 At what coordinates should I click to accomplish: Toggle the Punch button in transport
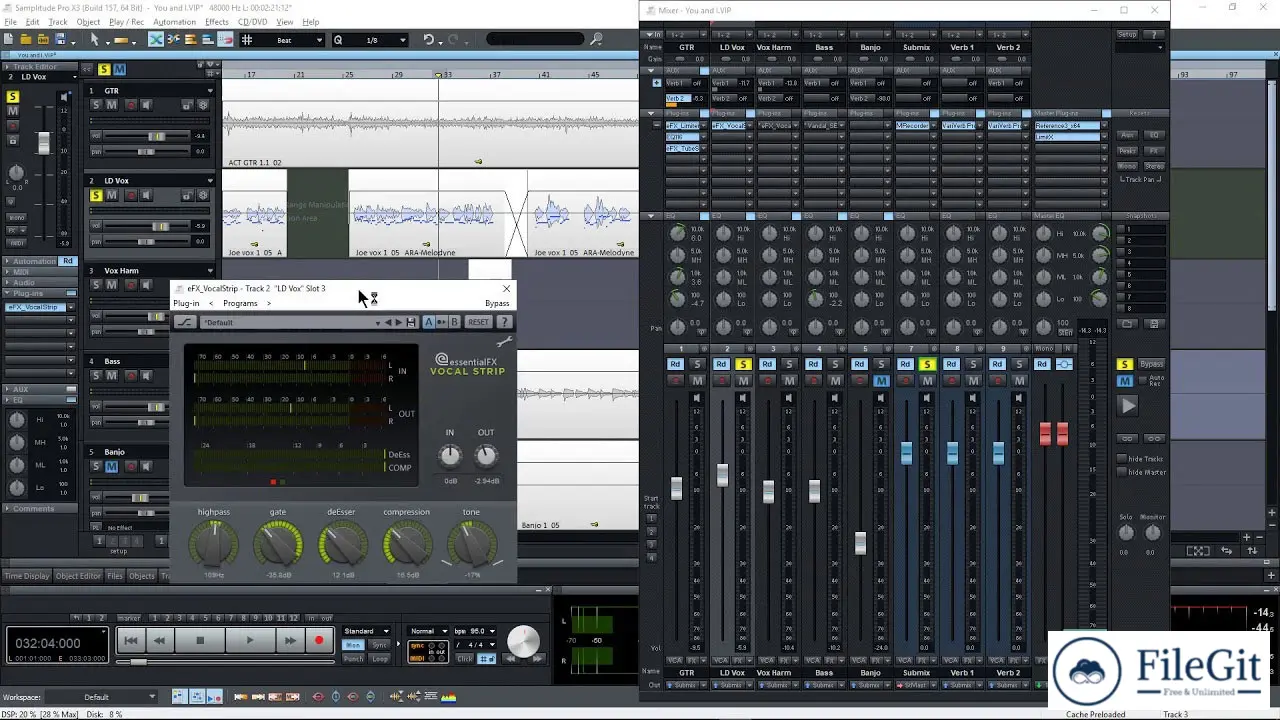tap(353, 658)
